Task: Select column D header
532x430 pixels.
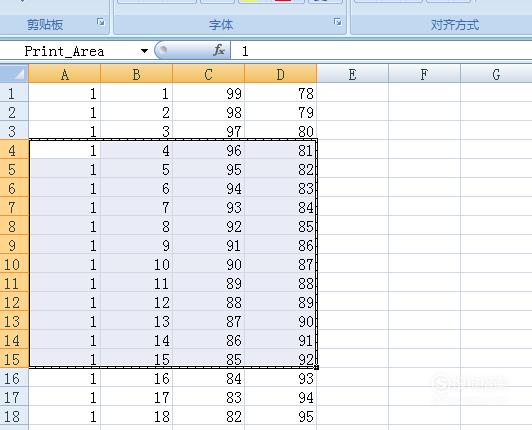Action: click(281, 74)
